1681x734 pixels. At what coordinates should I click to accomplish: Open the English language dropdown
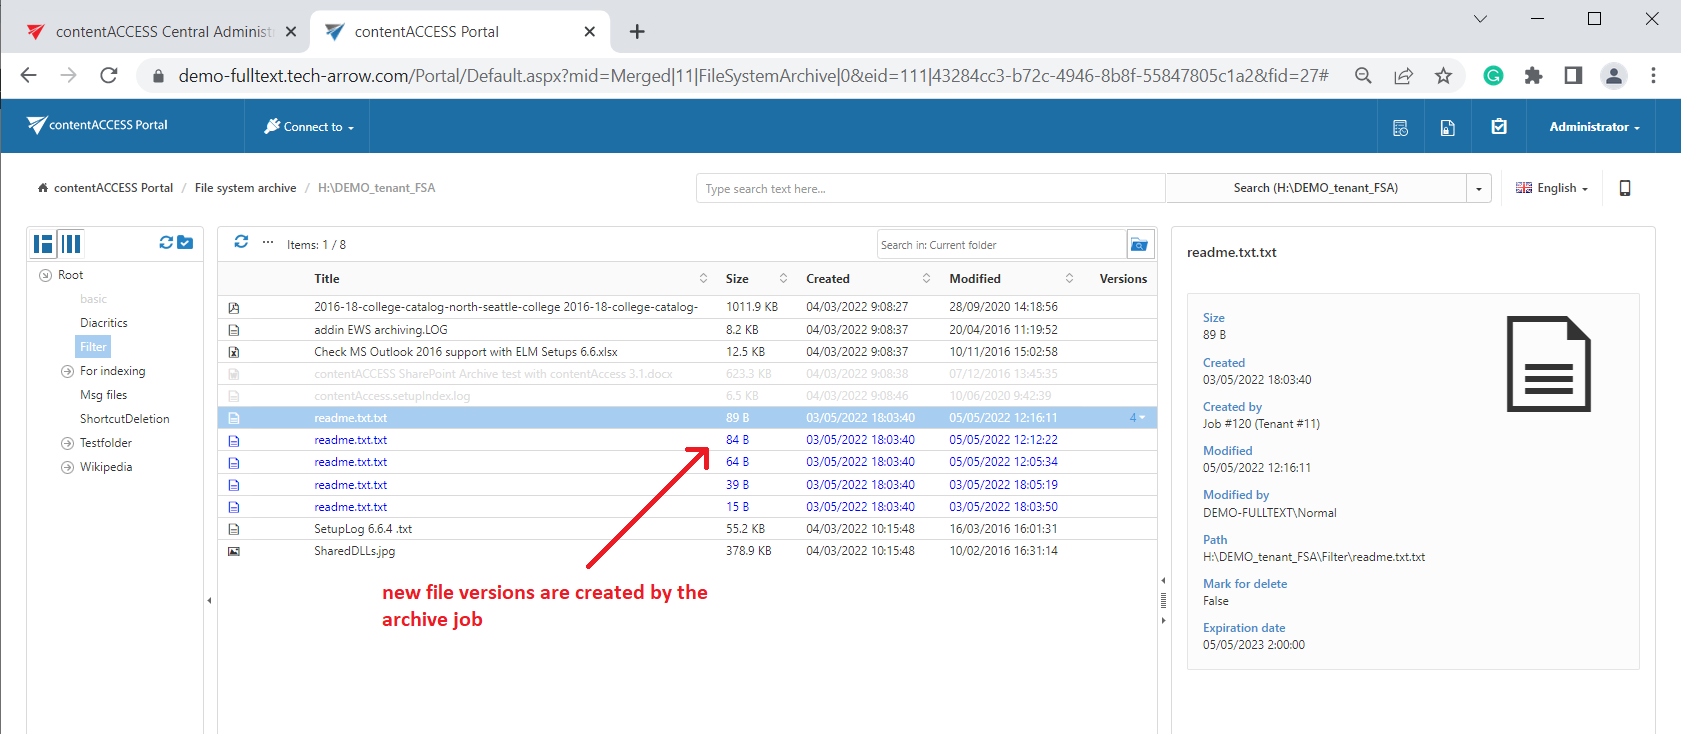coord(1551,188)
